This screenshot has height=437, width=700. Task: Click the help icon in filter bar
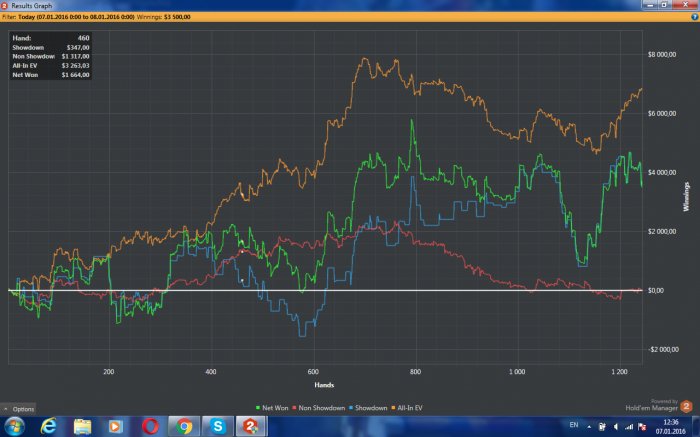click(695, 17)
